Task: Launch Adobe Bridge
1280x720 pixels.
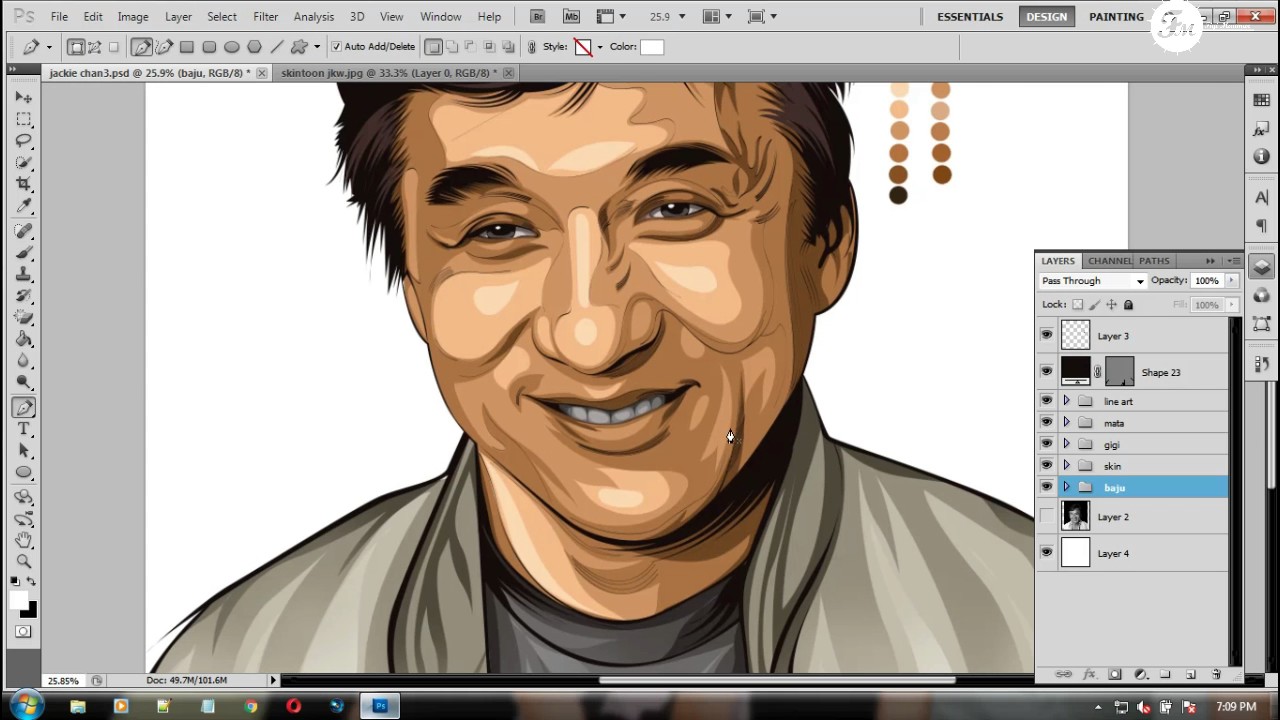Action: coord(538,16)
